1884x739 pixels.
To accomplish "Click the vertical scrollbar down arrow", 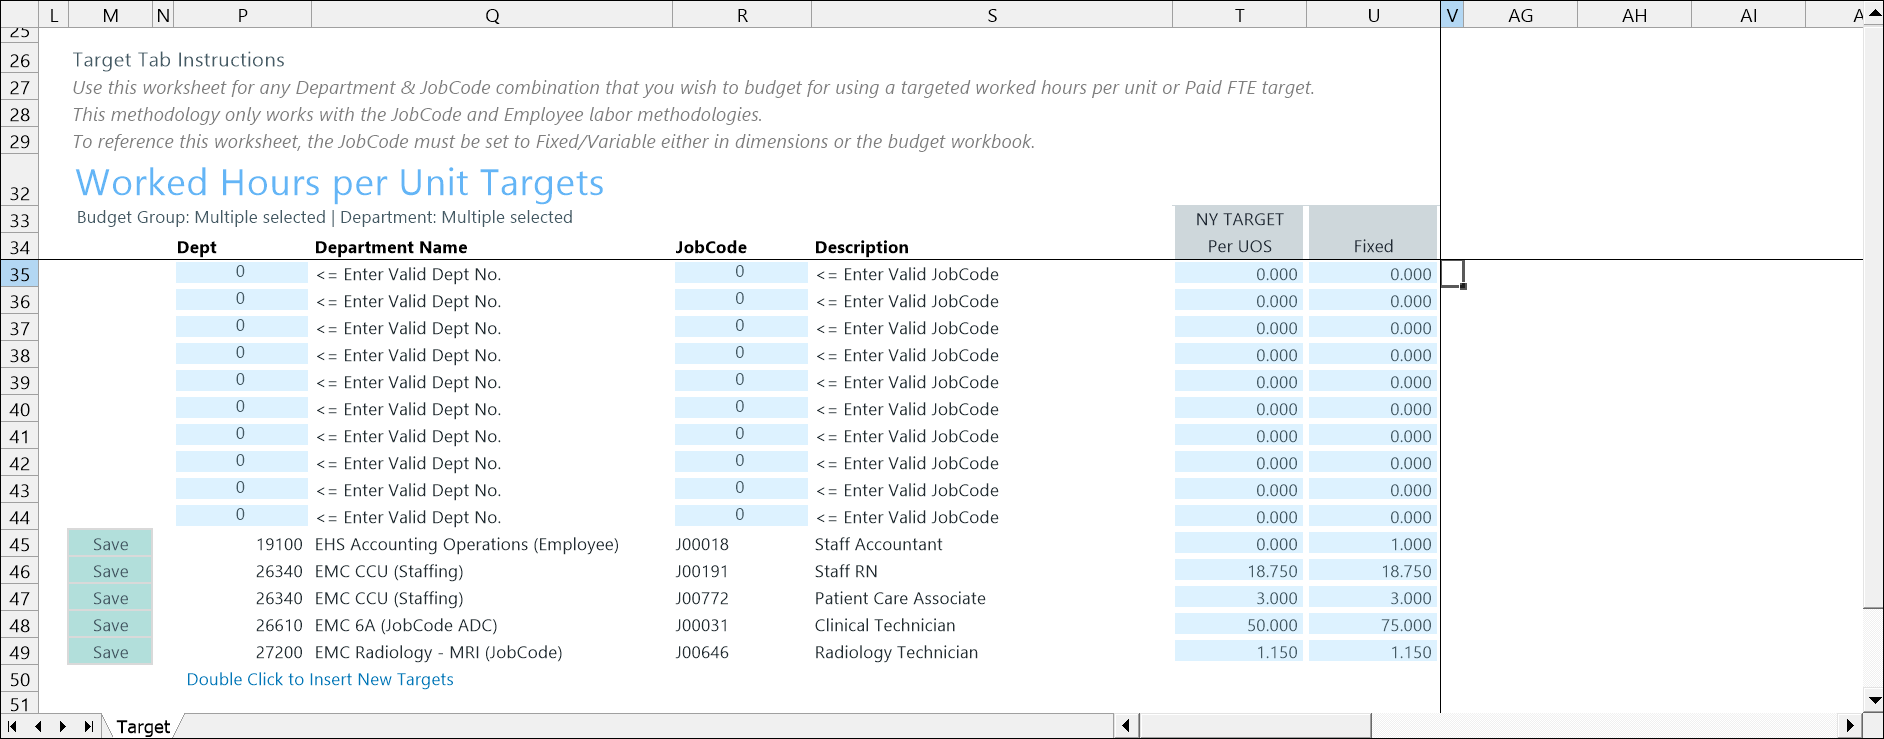I will pos(1874,701).
